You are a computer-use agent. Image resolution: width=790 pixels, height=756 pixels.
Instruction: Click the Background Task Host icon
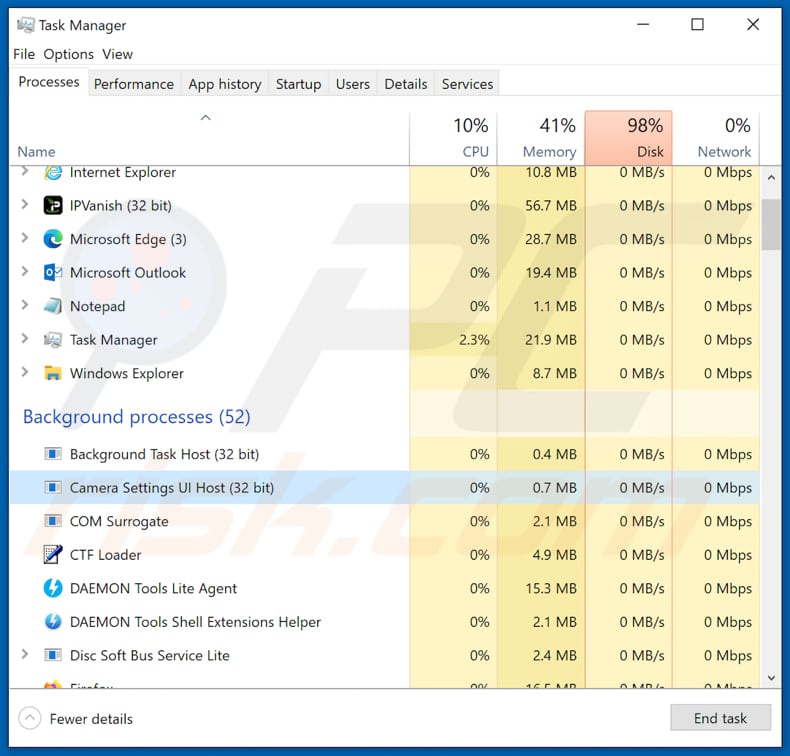[53, 454]
